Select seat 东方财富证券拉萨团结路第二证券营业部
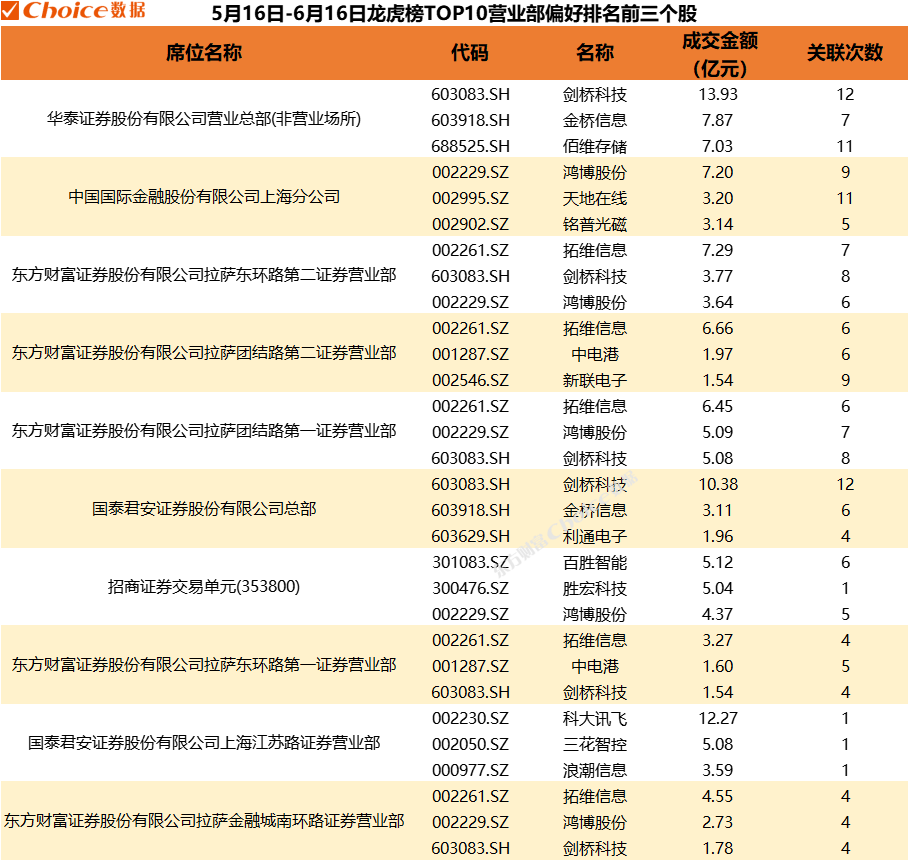The height and width of the screenshot is (860, 908). pos(204,353)
